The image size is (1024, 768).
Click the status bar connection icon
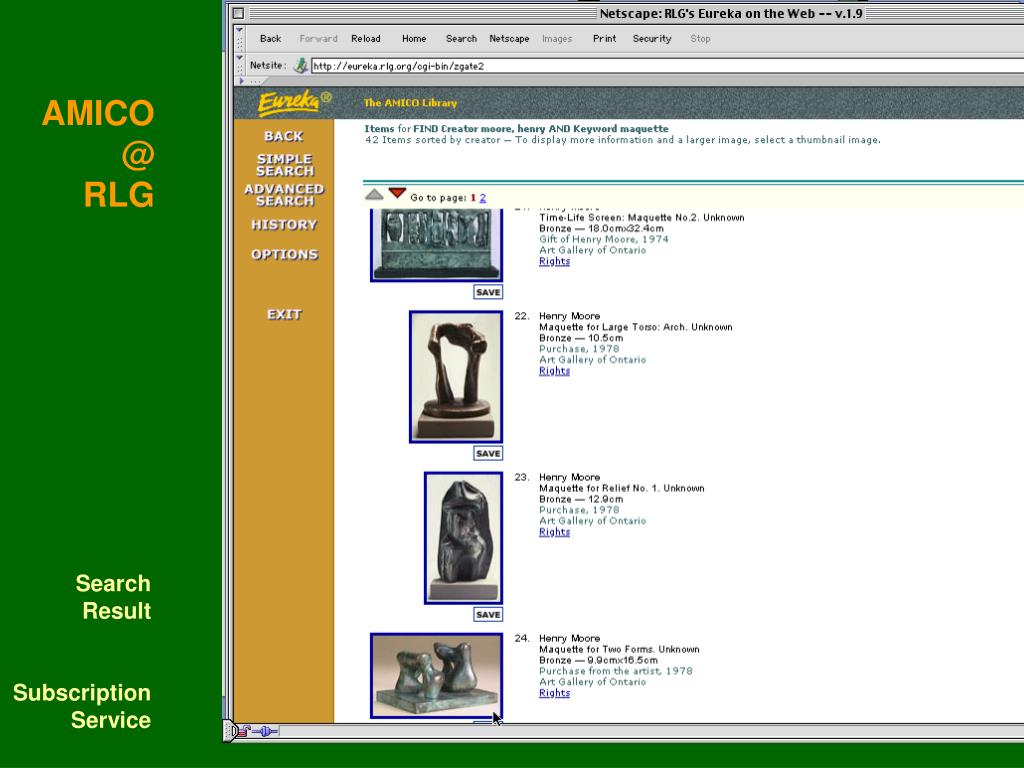click(265, 731)
